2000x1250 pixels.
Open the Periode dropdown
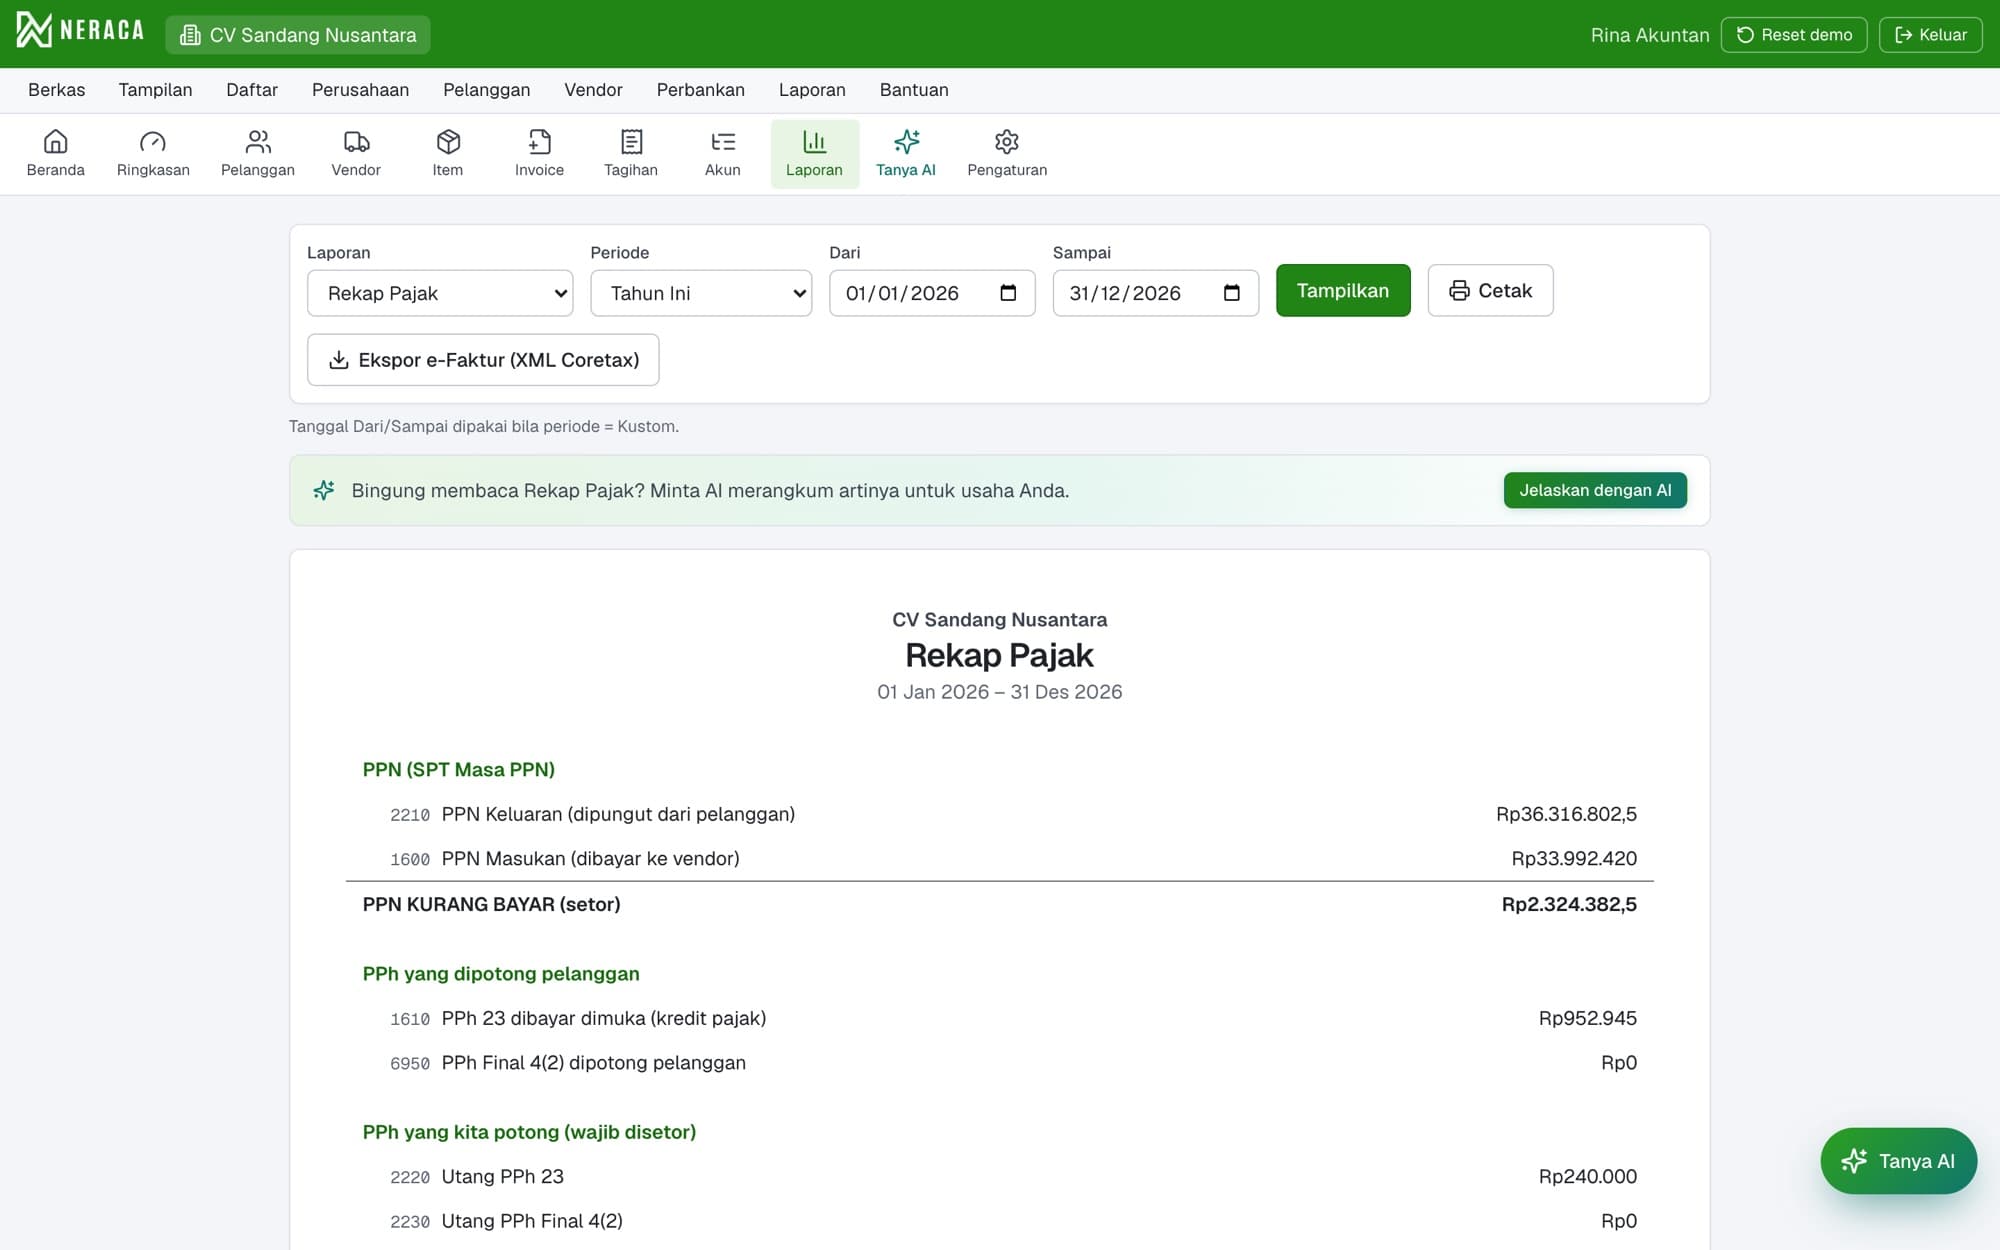[x=701, y=293]
